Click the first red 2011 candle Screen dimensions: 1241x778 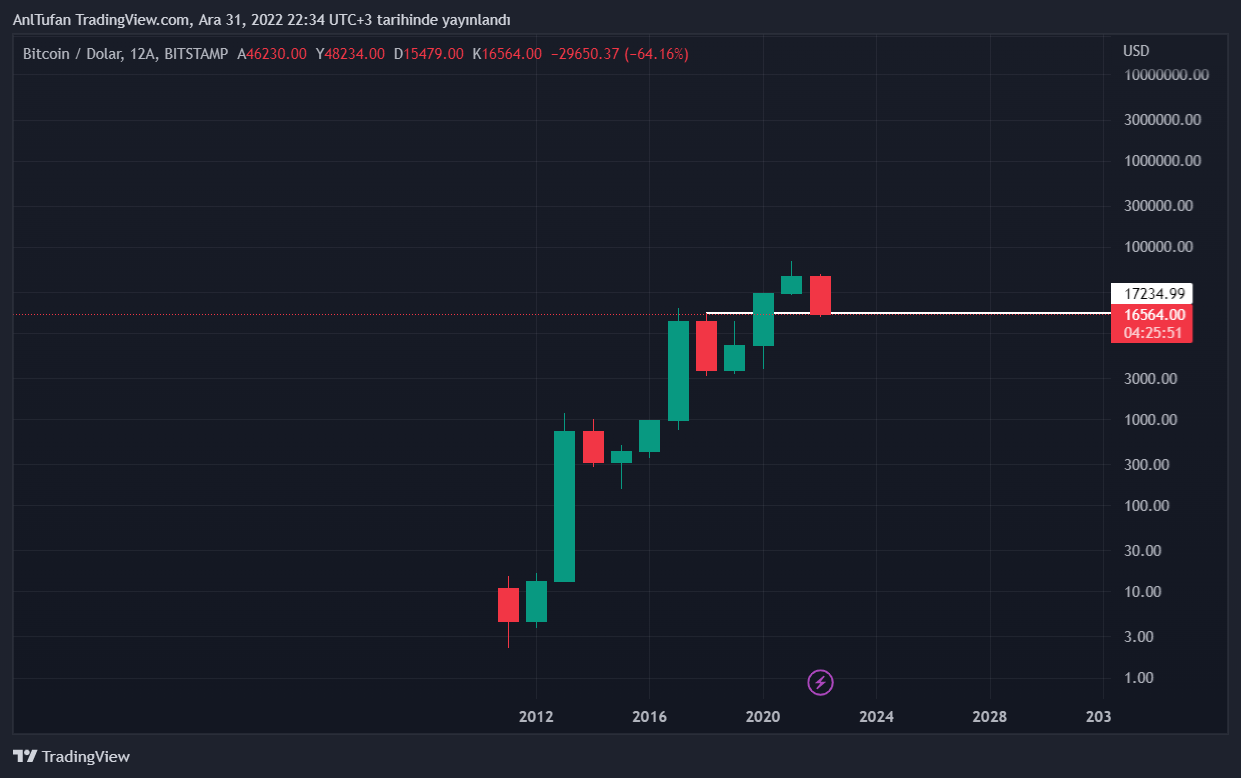click(x=508, y=604)
